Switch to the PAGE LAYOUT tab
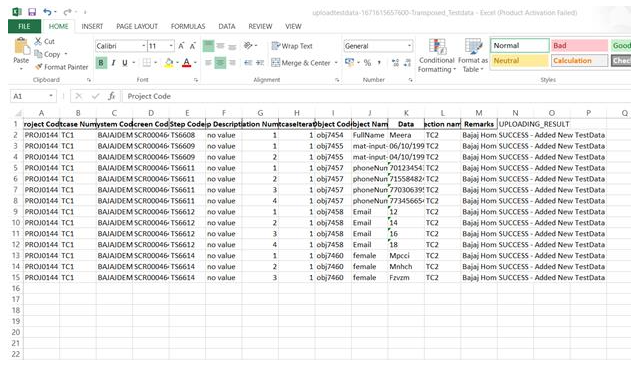Viewport: 637px width, 373px height. 137,26
